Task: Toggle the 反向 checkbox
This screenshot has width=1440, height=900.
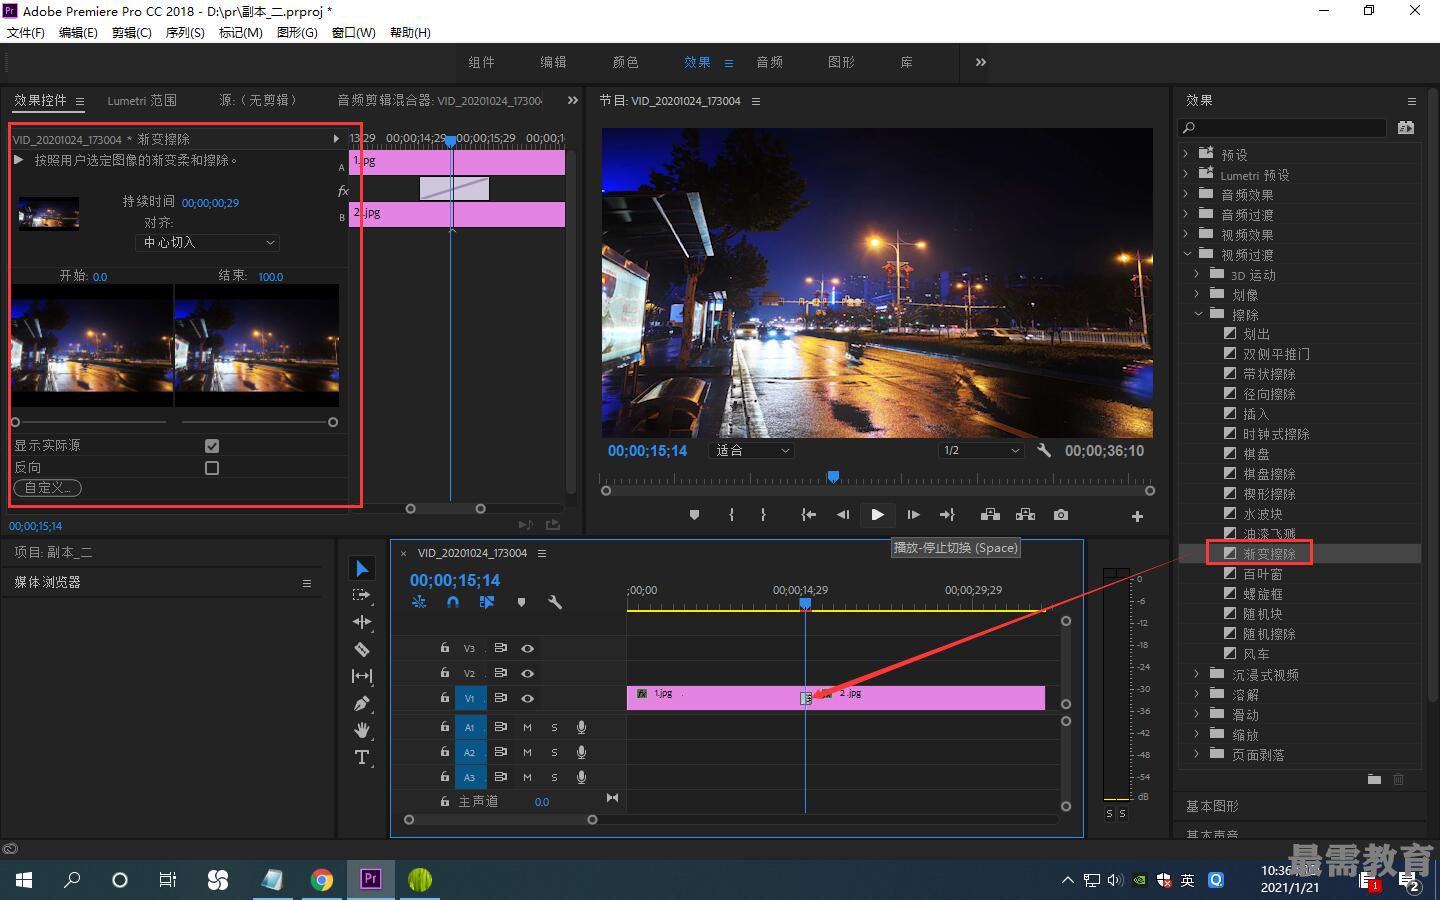Action: 212,468
